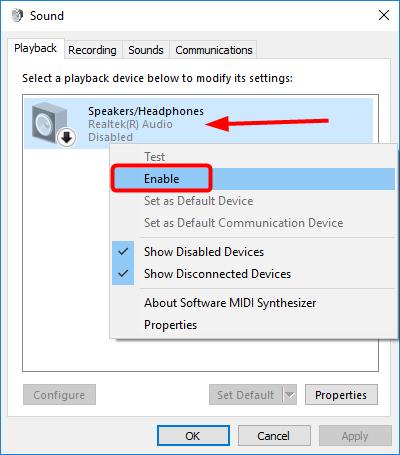Screen dimensions: 400x455
Task: Expand the Set Default dropdown arrow
Action: [289, 395]
